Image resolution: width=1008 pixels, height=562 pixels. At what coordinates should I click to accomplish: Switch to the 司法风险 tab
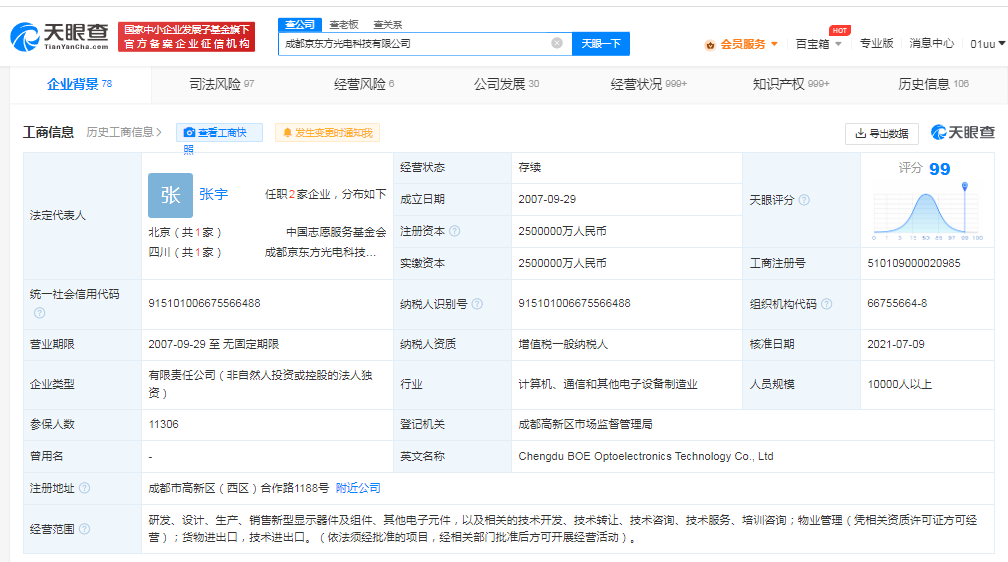pos(222,84)
